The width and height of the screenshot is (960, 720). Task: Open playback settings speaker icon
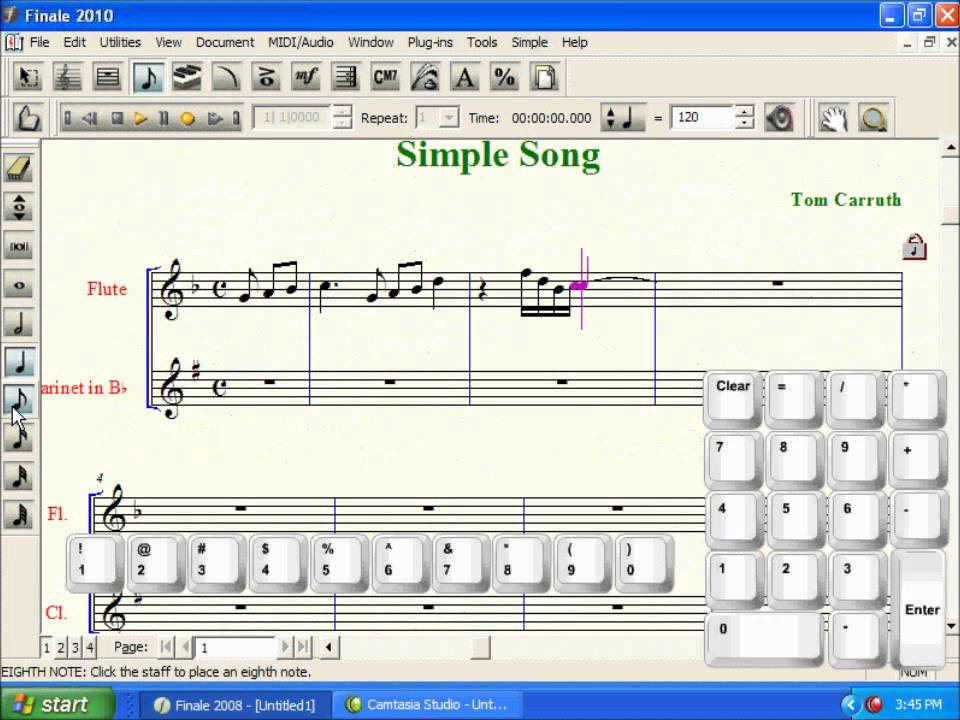pyautogui.click(x=779, y=118)
